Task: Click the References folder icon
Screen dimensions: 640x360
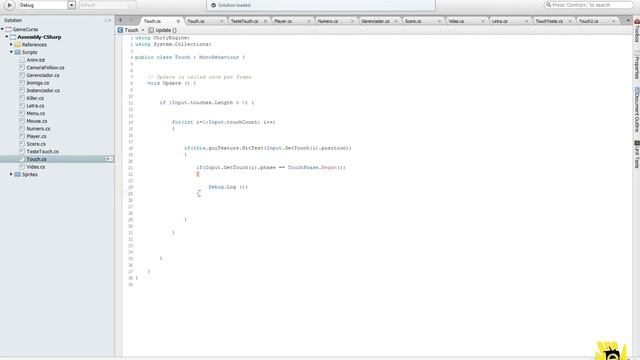Action: [x=18, y=44]
